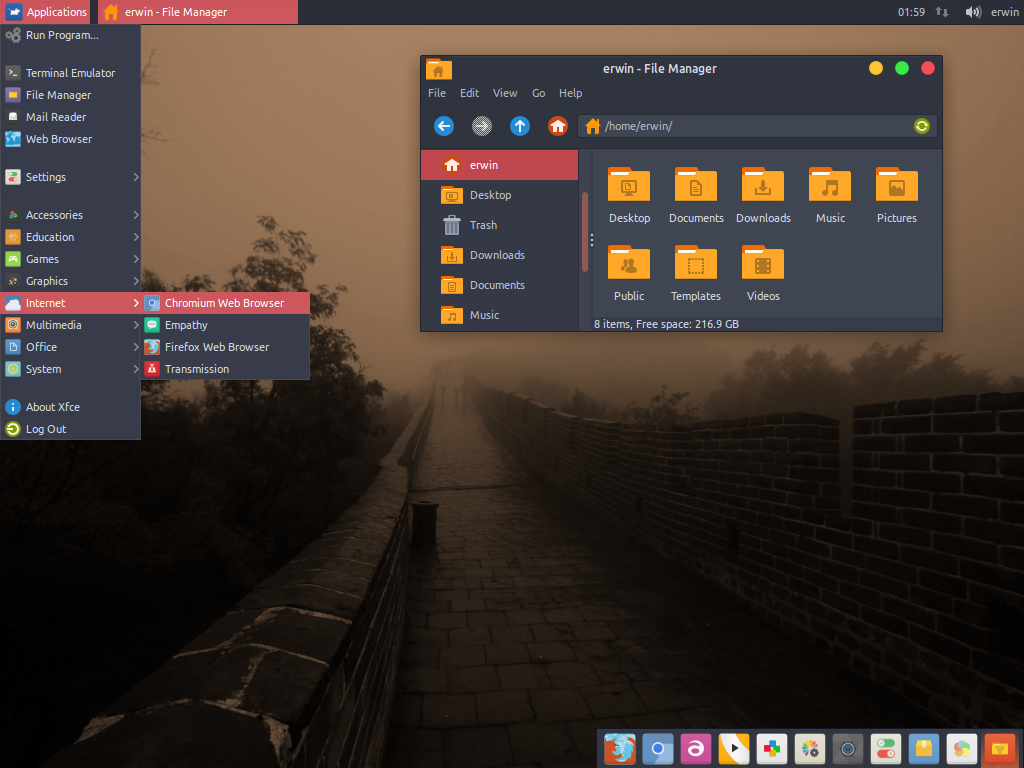Open Terminal Emulator from the menu
The height and width of the screenshot is (768, 1024).
coord(71,73)
